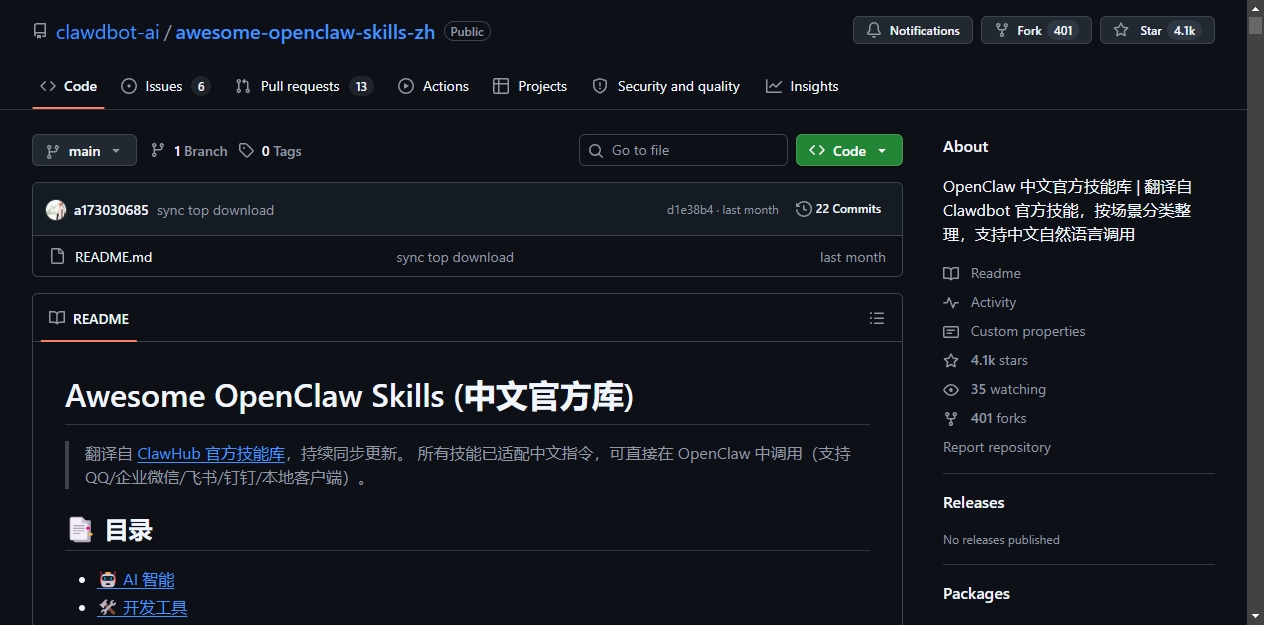The width and height of the screenshot is (1264, 625).
Task: Click the Issues count badge 6
Action: pos(201,86)
